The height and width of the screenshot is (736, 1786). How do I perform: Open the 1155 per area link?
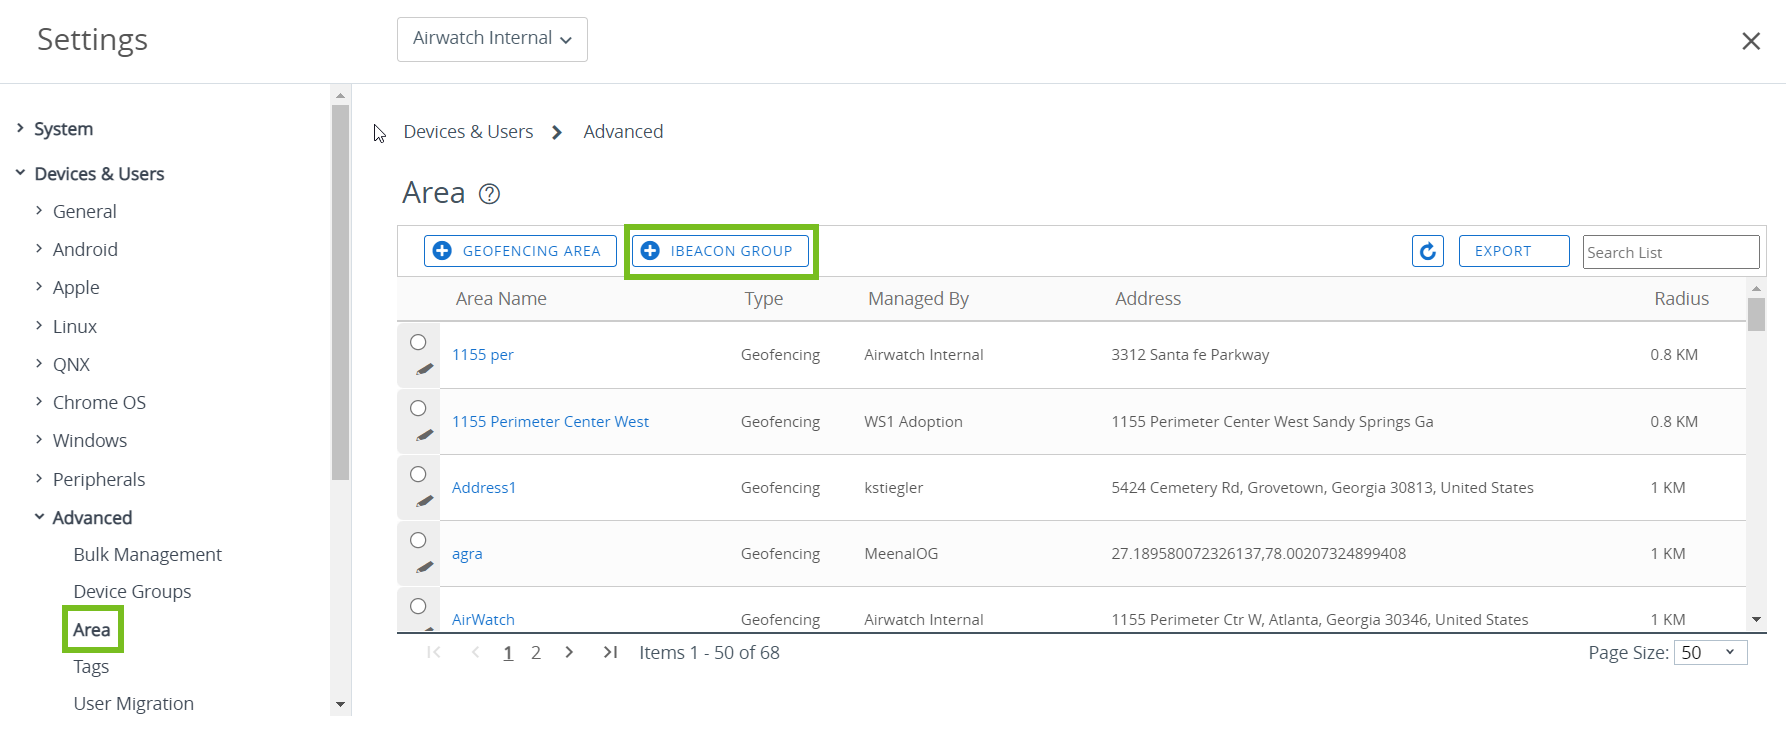483,355
